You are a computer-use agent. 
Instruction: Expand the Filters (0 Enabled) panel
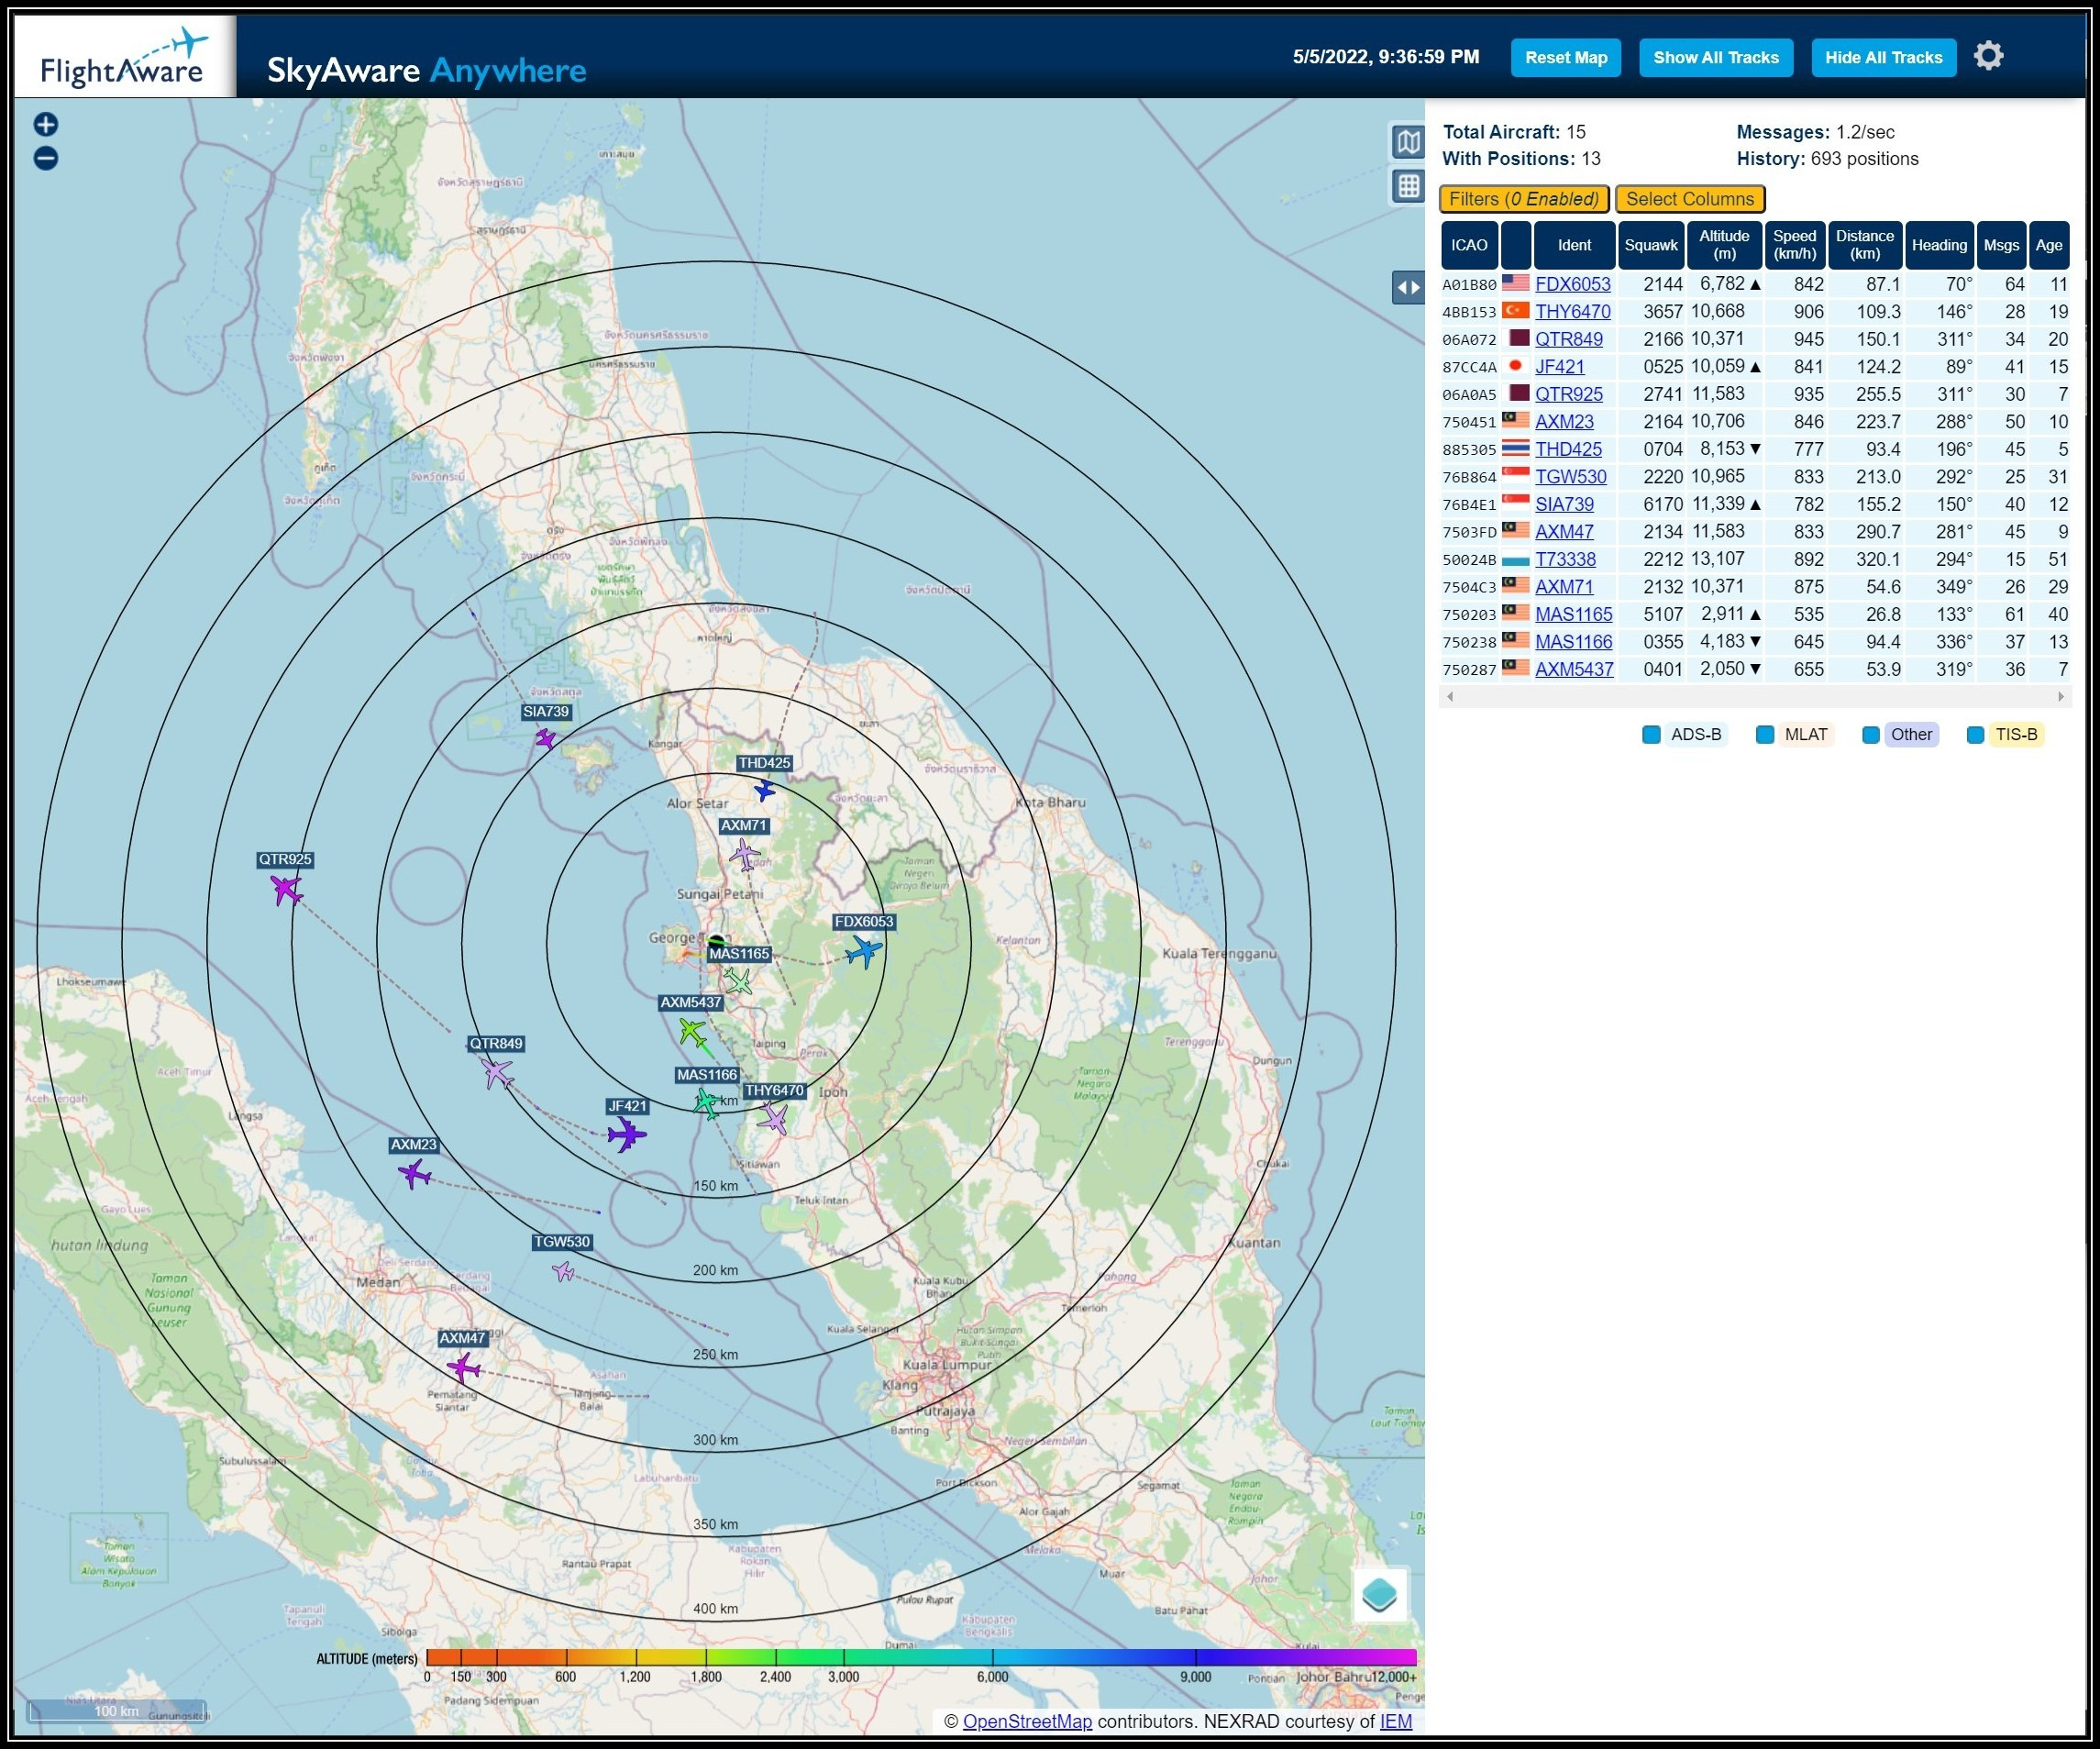pyautogui.click(x=1523, y=199)
